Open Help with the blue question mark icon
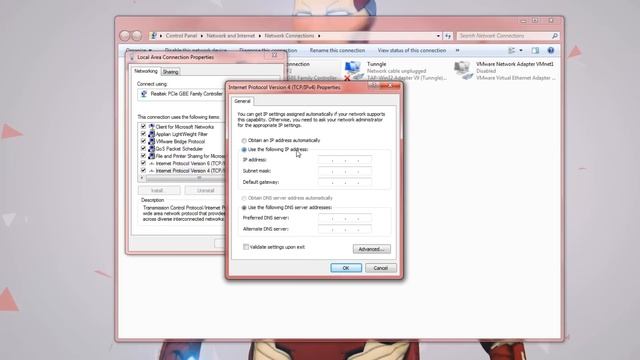Viewport: 640px width, 360px height. point(551,50)
